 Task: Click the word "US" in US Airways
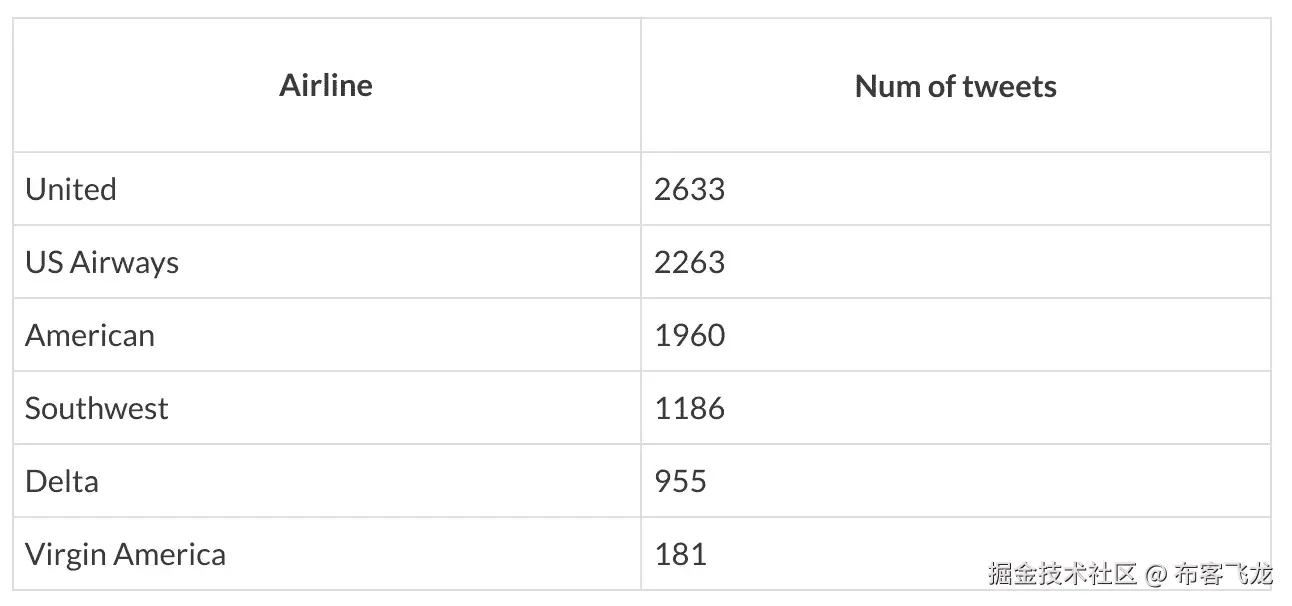coord(43,262)
